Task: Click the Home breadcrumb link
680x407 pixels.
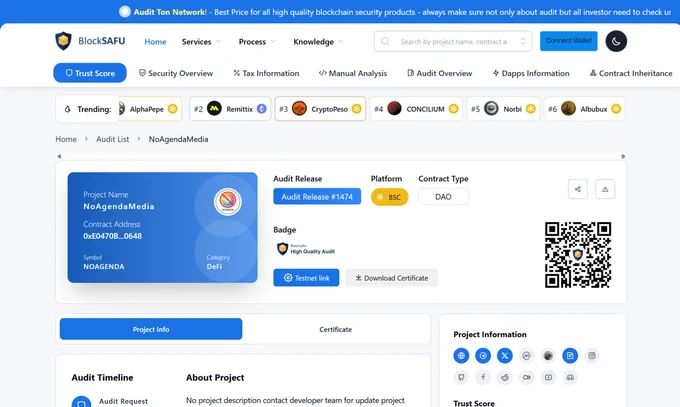Action: tap(66, 139)
